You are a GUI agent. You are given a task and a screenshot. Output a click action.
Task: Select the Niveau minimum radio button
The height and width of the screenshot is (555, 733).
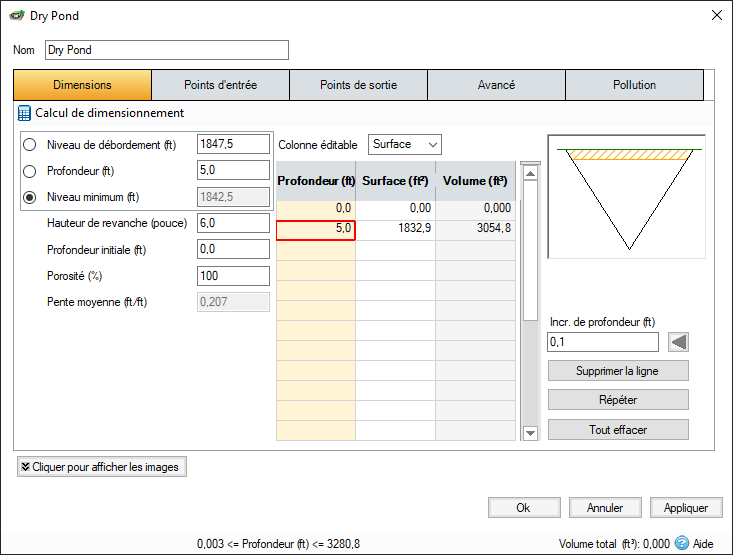click(x=29, y=197)
